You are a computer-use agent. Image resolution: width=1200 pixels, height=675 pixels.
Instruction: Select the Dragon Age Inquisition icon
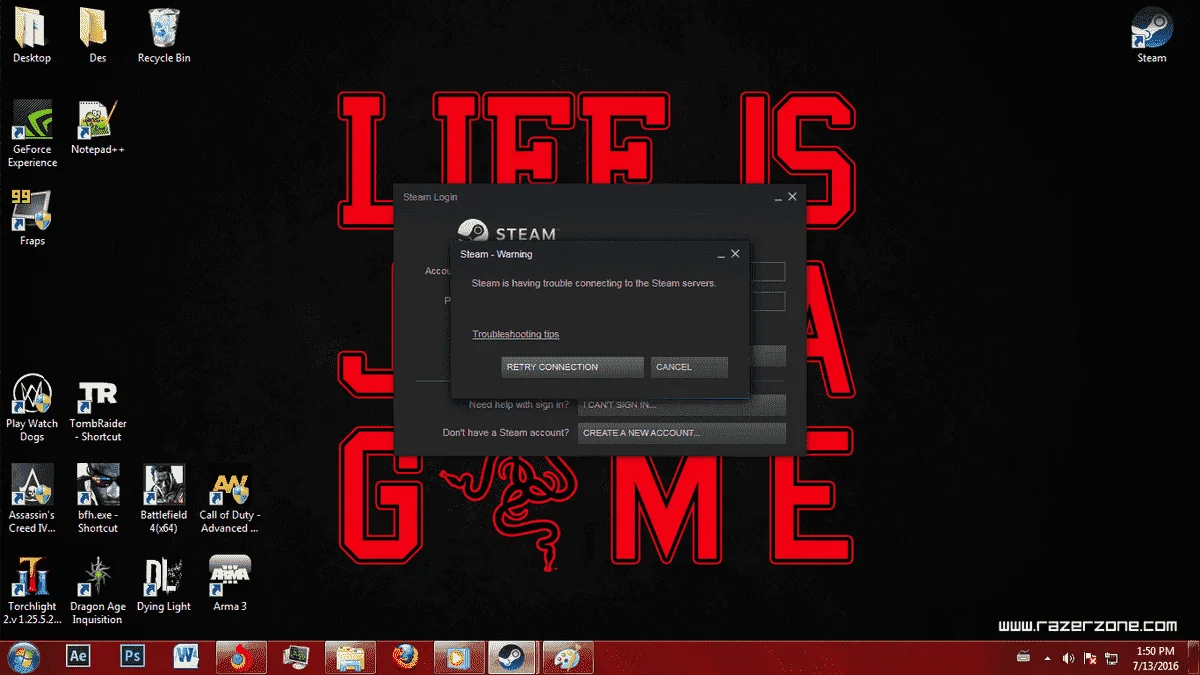(98, 590)
